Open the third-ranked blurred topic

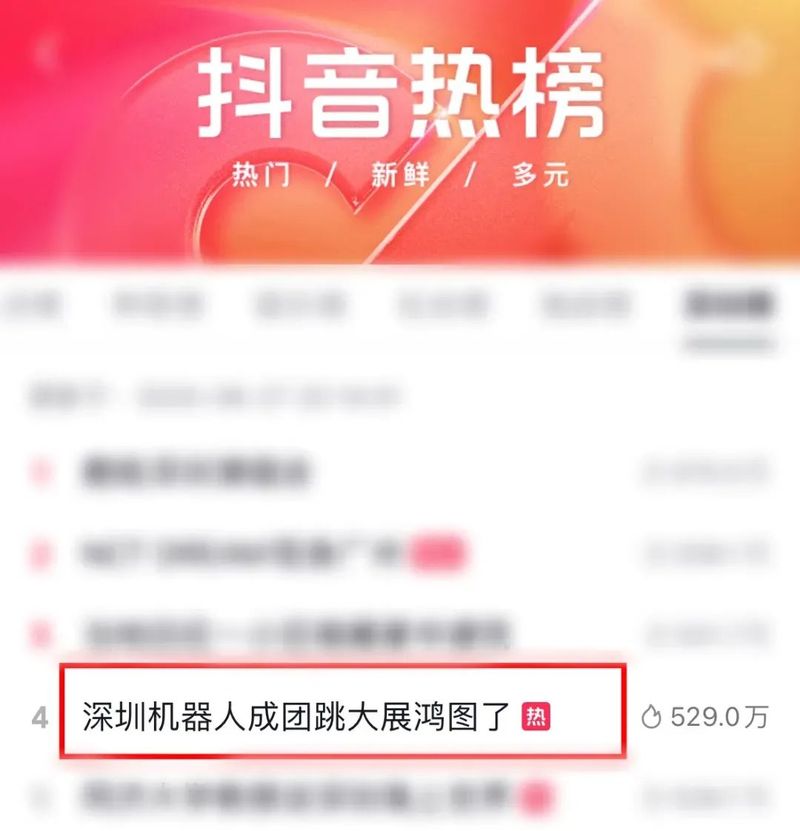coord(297,633)
